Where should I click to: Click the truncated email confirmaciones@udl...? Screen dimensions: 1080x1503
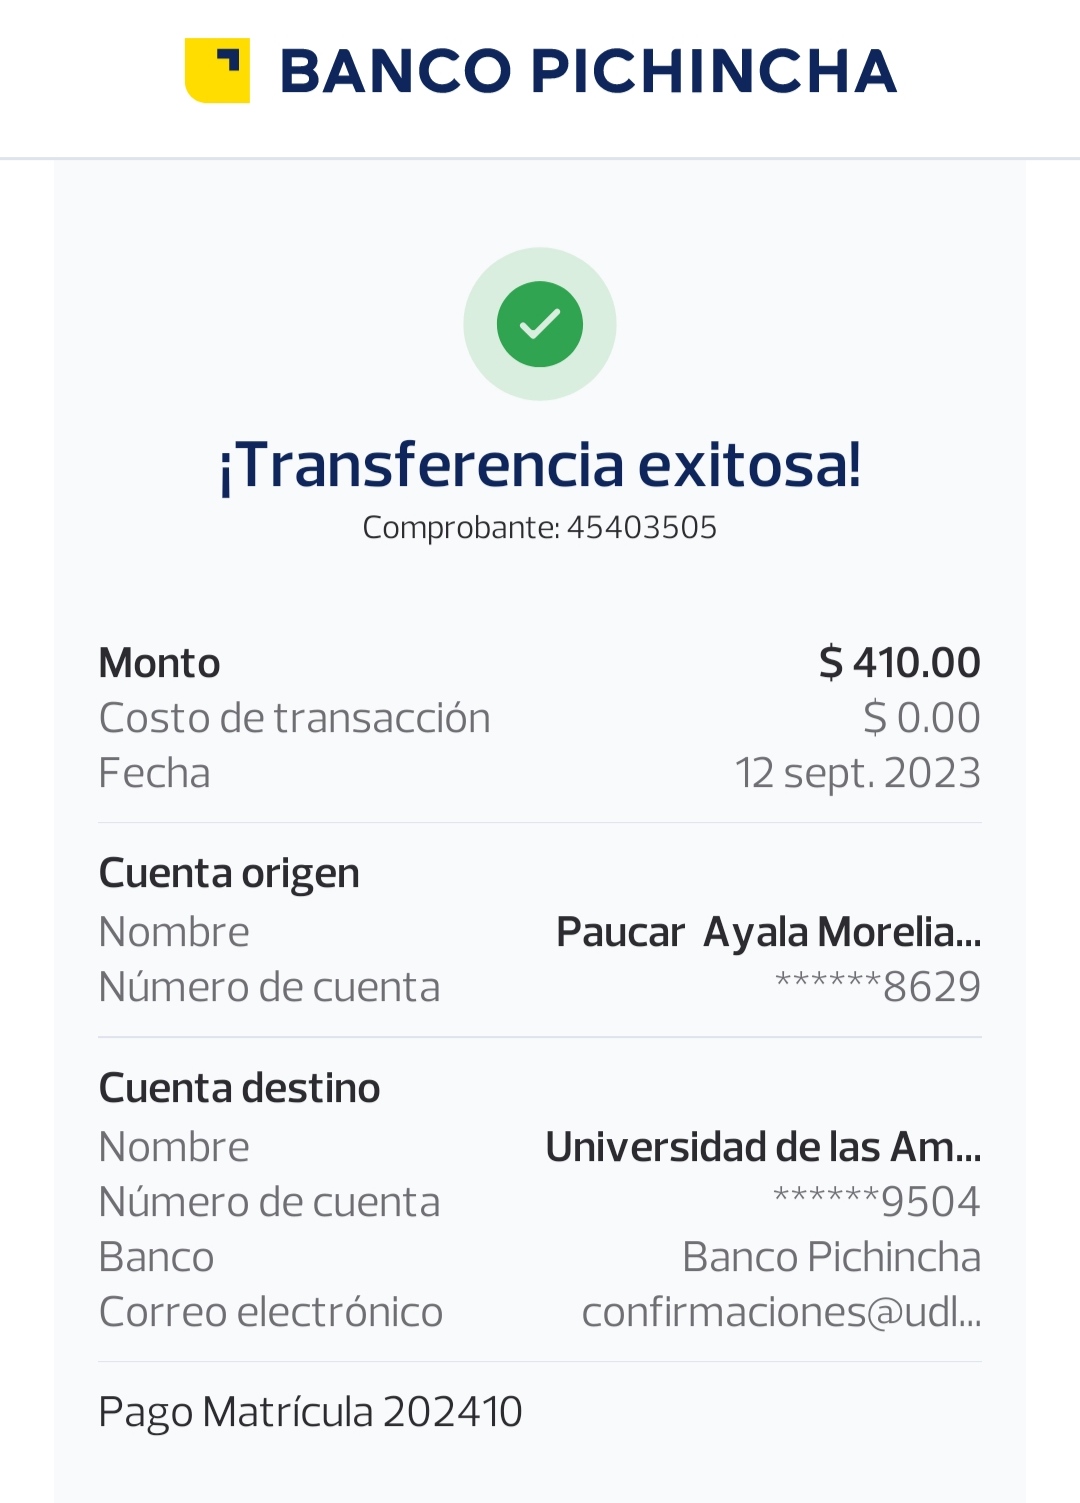[x=781, y=1312]
